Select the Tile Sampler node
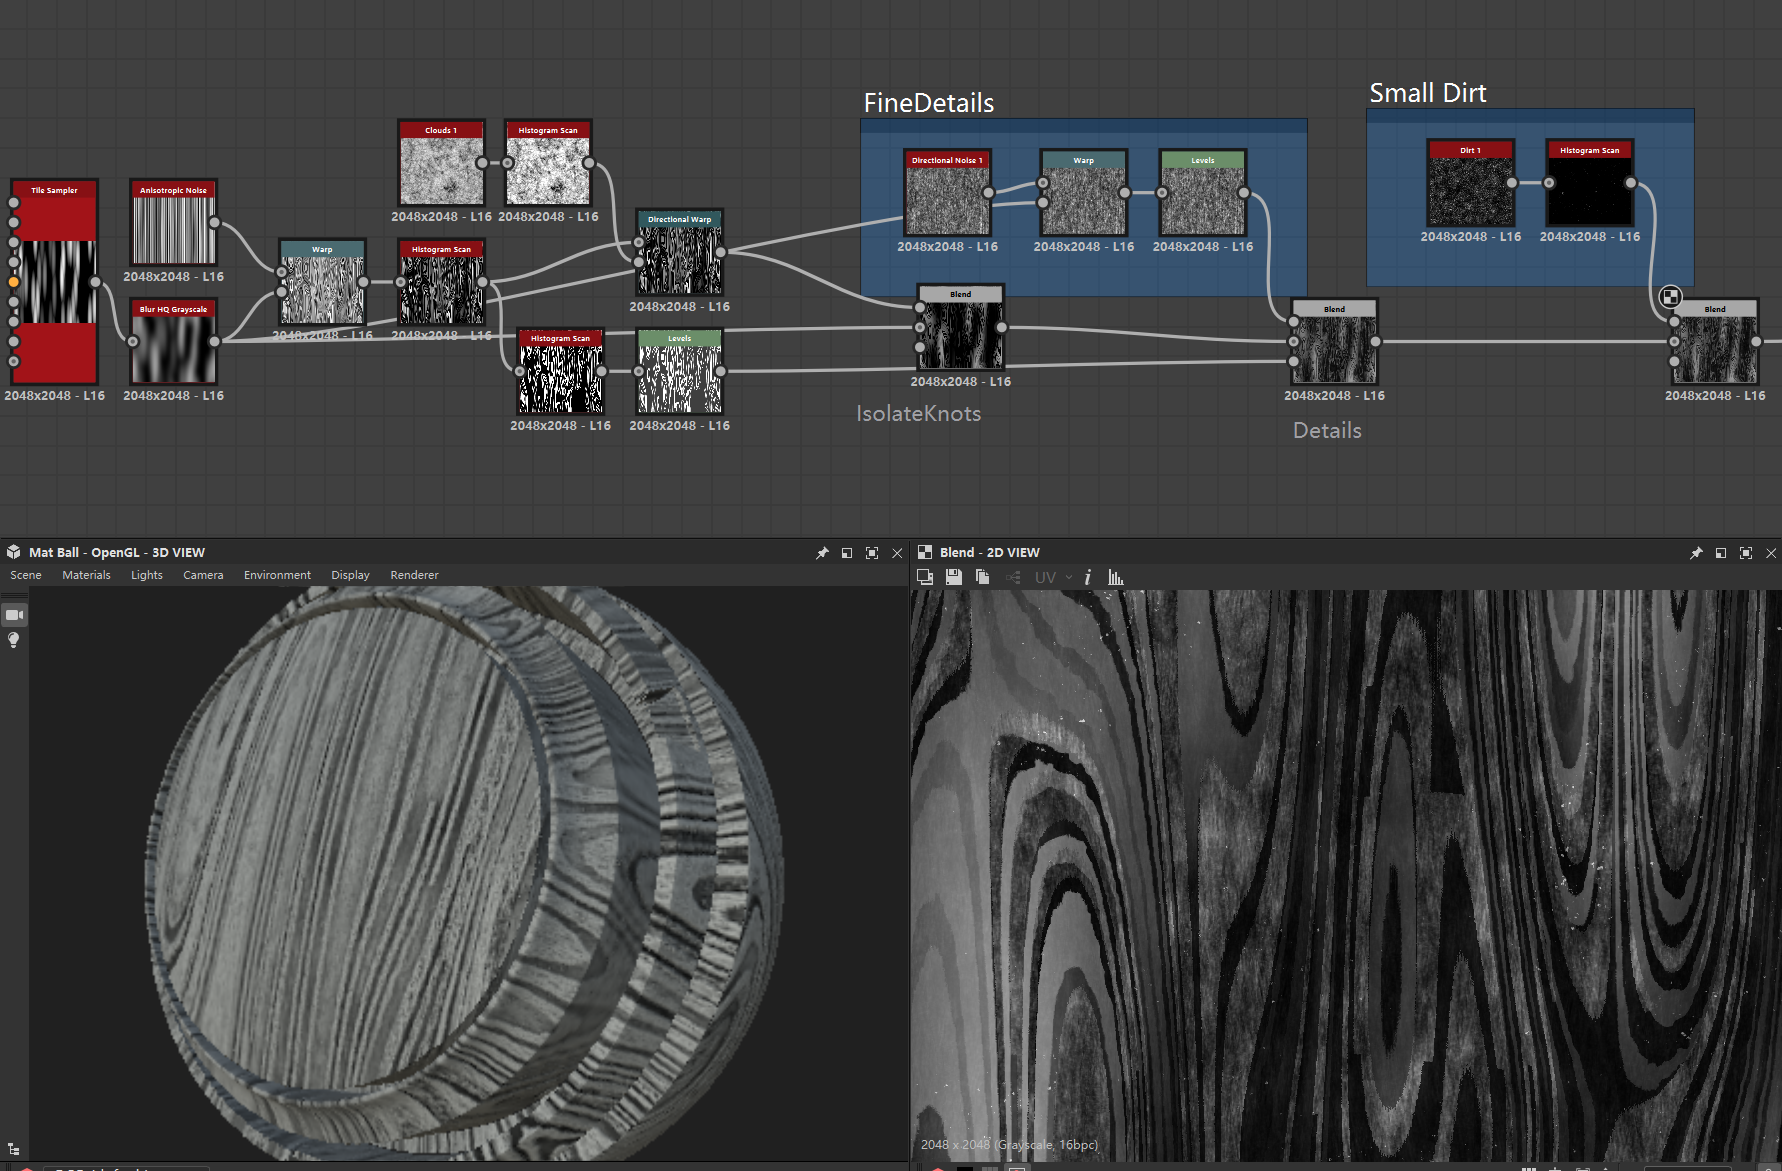Screen dimensions: 1782x1171 tap(54, 281)
